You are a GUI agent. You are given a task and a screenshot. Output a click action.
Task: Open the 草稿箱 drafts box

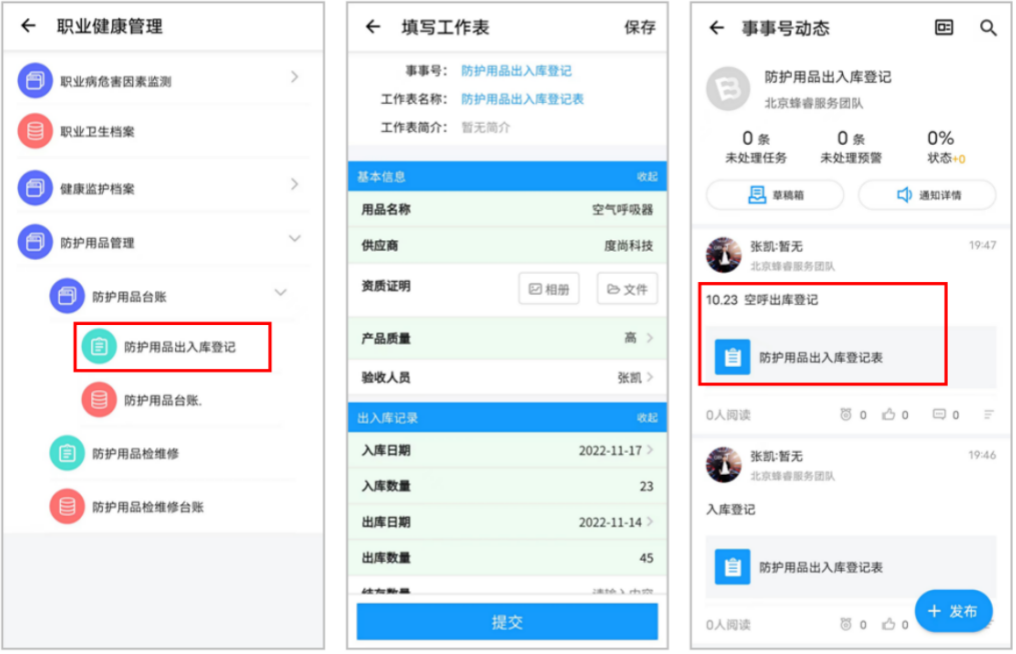pos(775,195)
